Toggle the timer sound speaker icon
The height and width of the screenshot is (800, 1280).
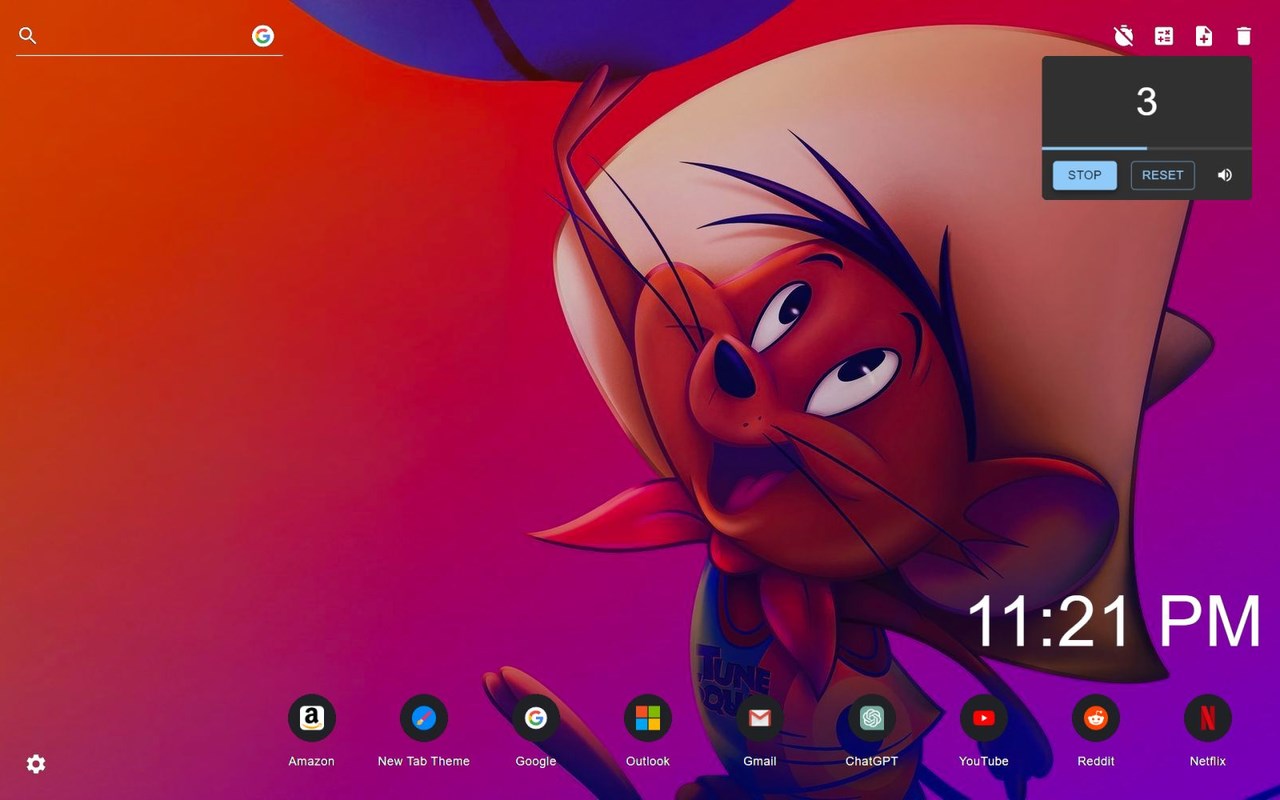[1225, 175]
